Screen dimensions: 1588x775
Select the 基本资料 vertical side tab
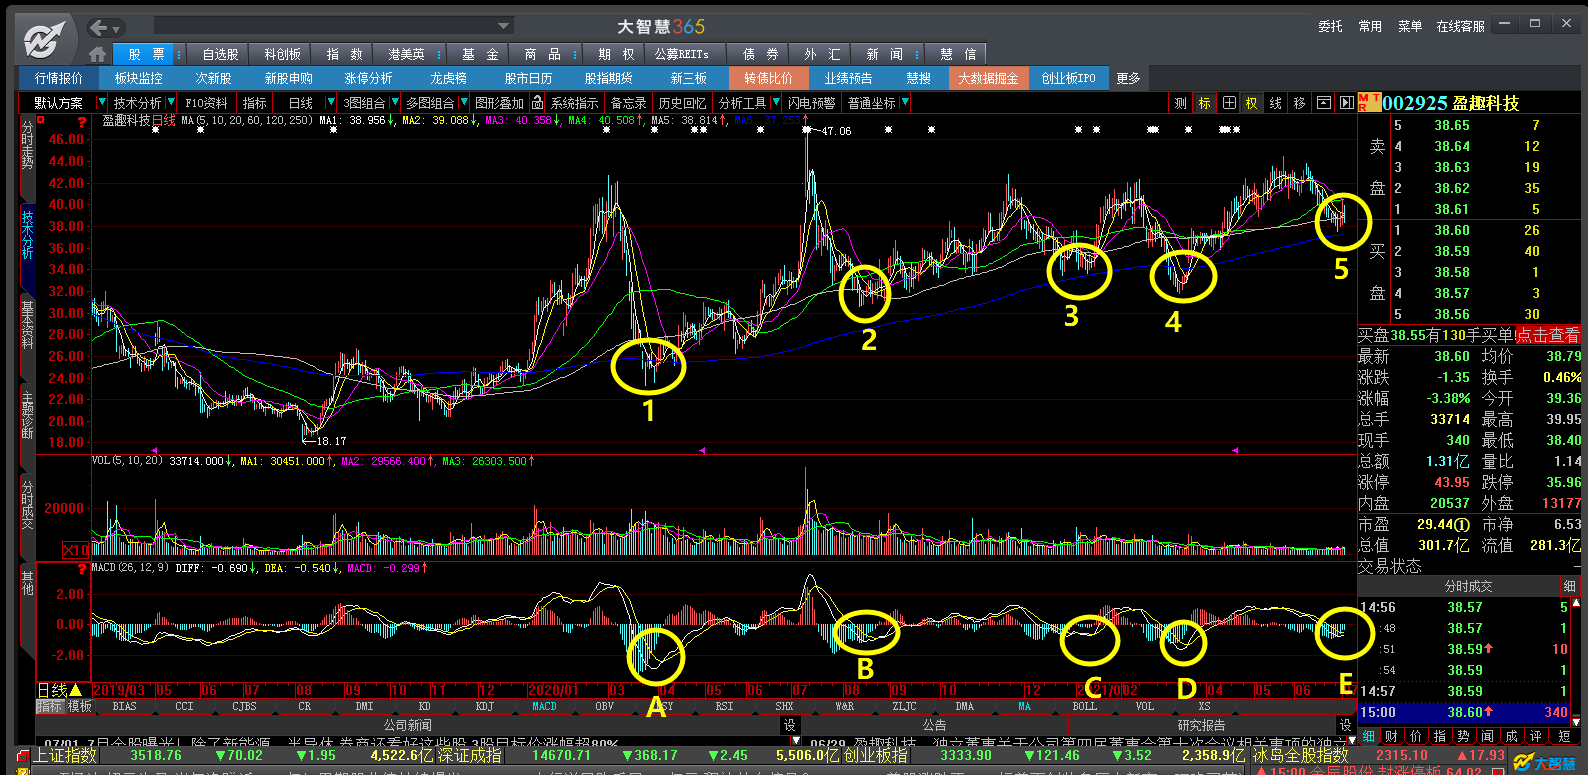point(27,326)
